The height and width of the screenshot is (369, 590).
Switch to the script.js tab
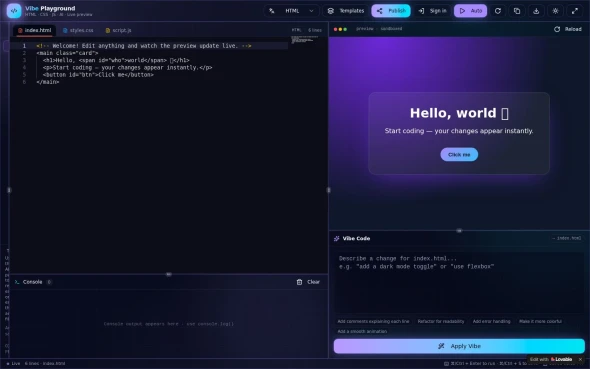(x=118, y=30)
